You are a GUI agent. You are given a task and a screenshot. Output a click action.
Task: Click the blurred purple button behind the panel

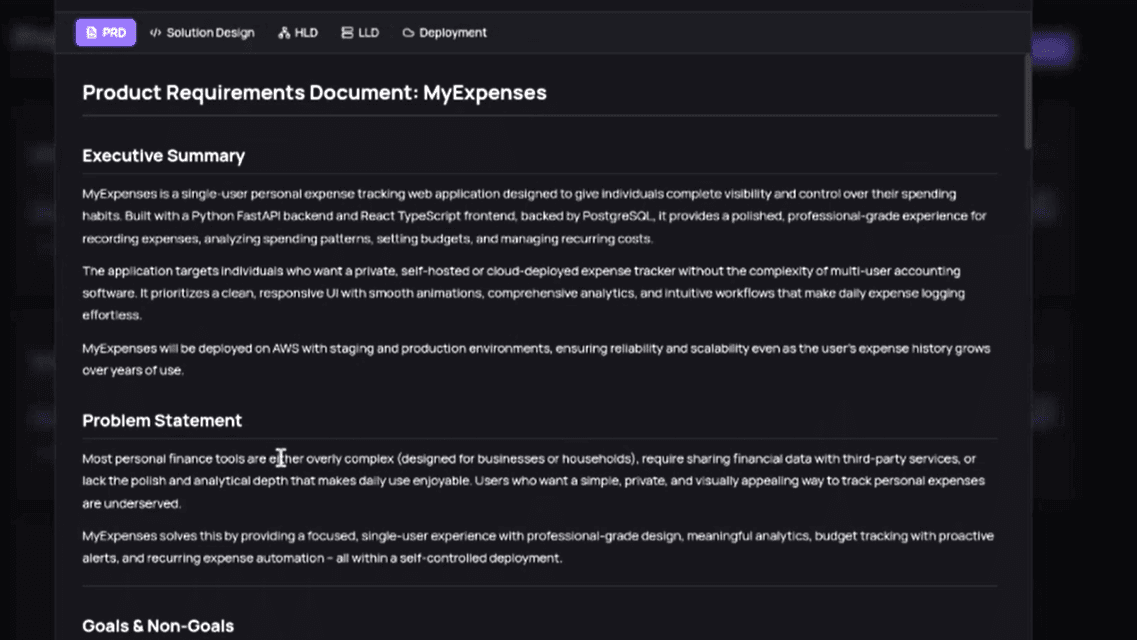(x=1051, y=49)
